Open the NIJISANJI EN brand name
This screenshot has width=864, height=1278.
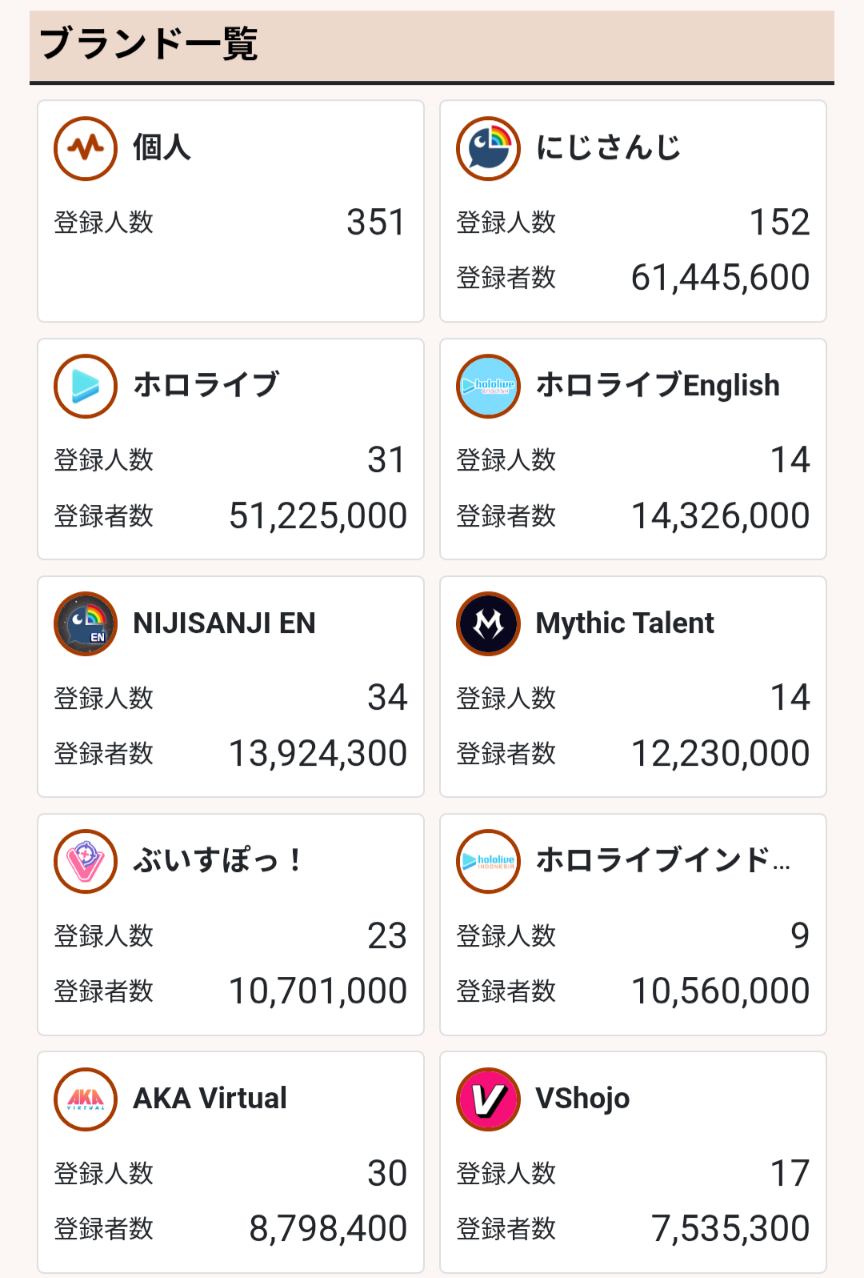tap(224, 623)
